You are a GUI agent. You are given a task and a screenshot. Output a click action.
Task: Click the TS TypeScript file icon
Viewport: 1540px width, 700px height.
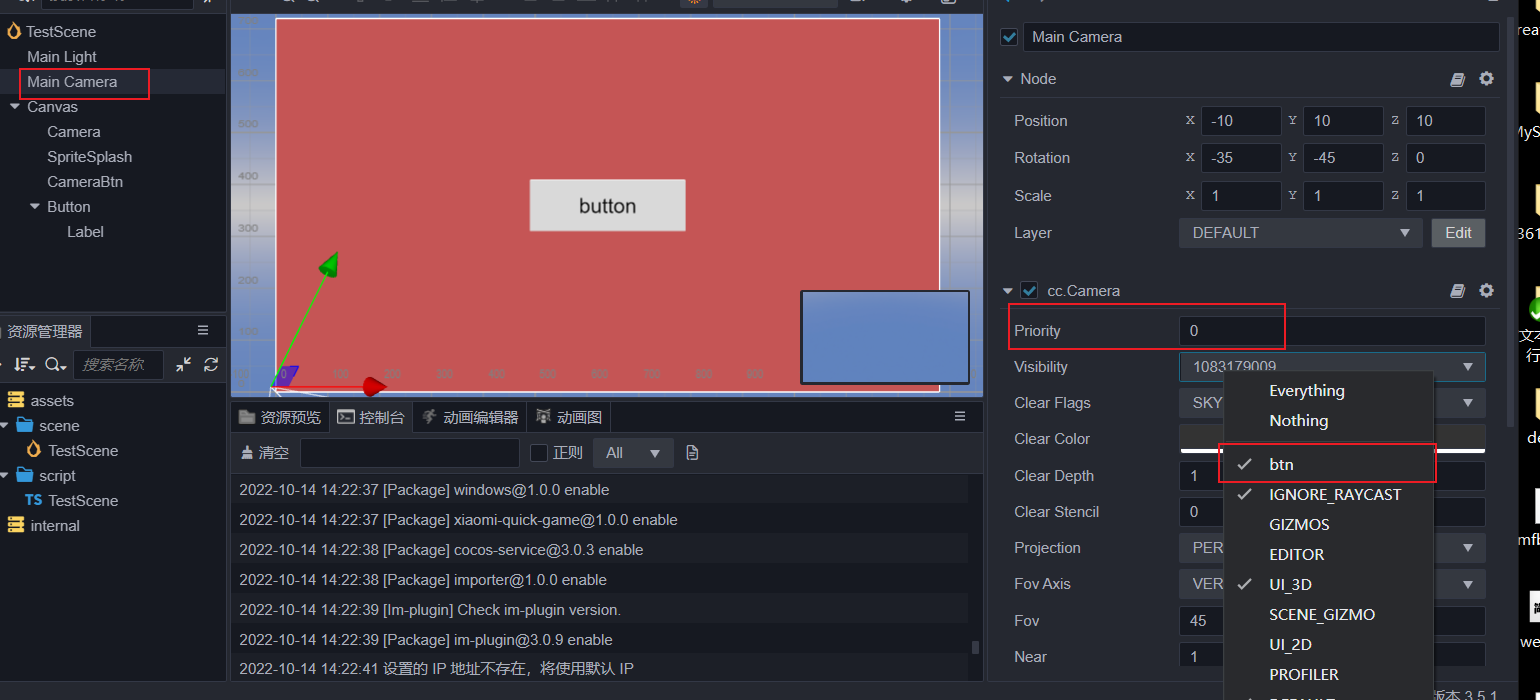(x=34, y=500)
